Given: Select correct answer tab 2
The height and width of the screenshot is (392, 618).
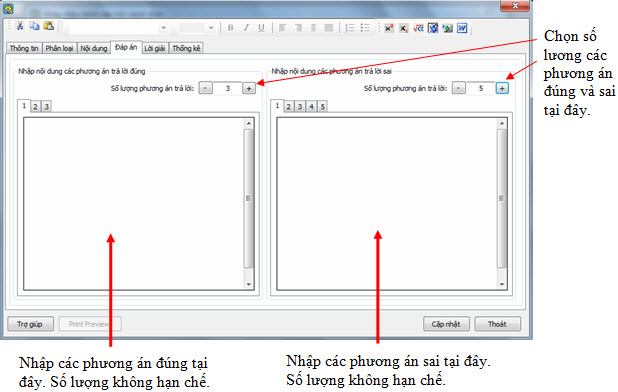Looking at the screenshot, I should (x=35, y=106).
